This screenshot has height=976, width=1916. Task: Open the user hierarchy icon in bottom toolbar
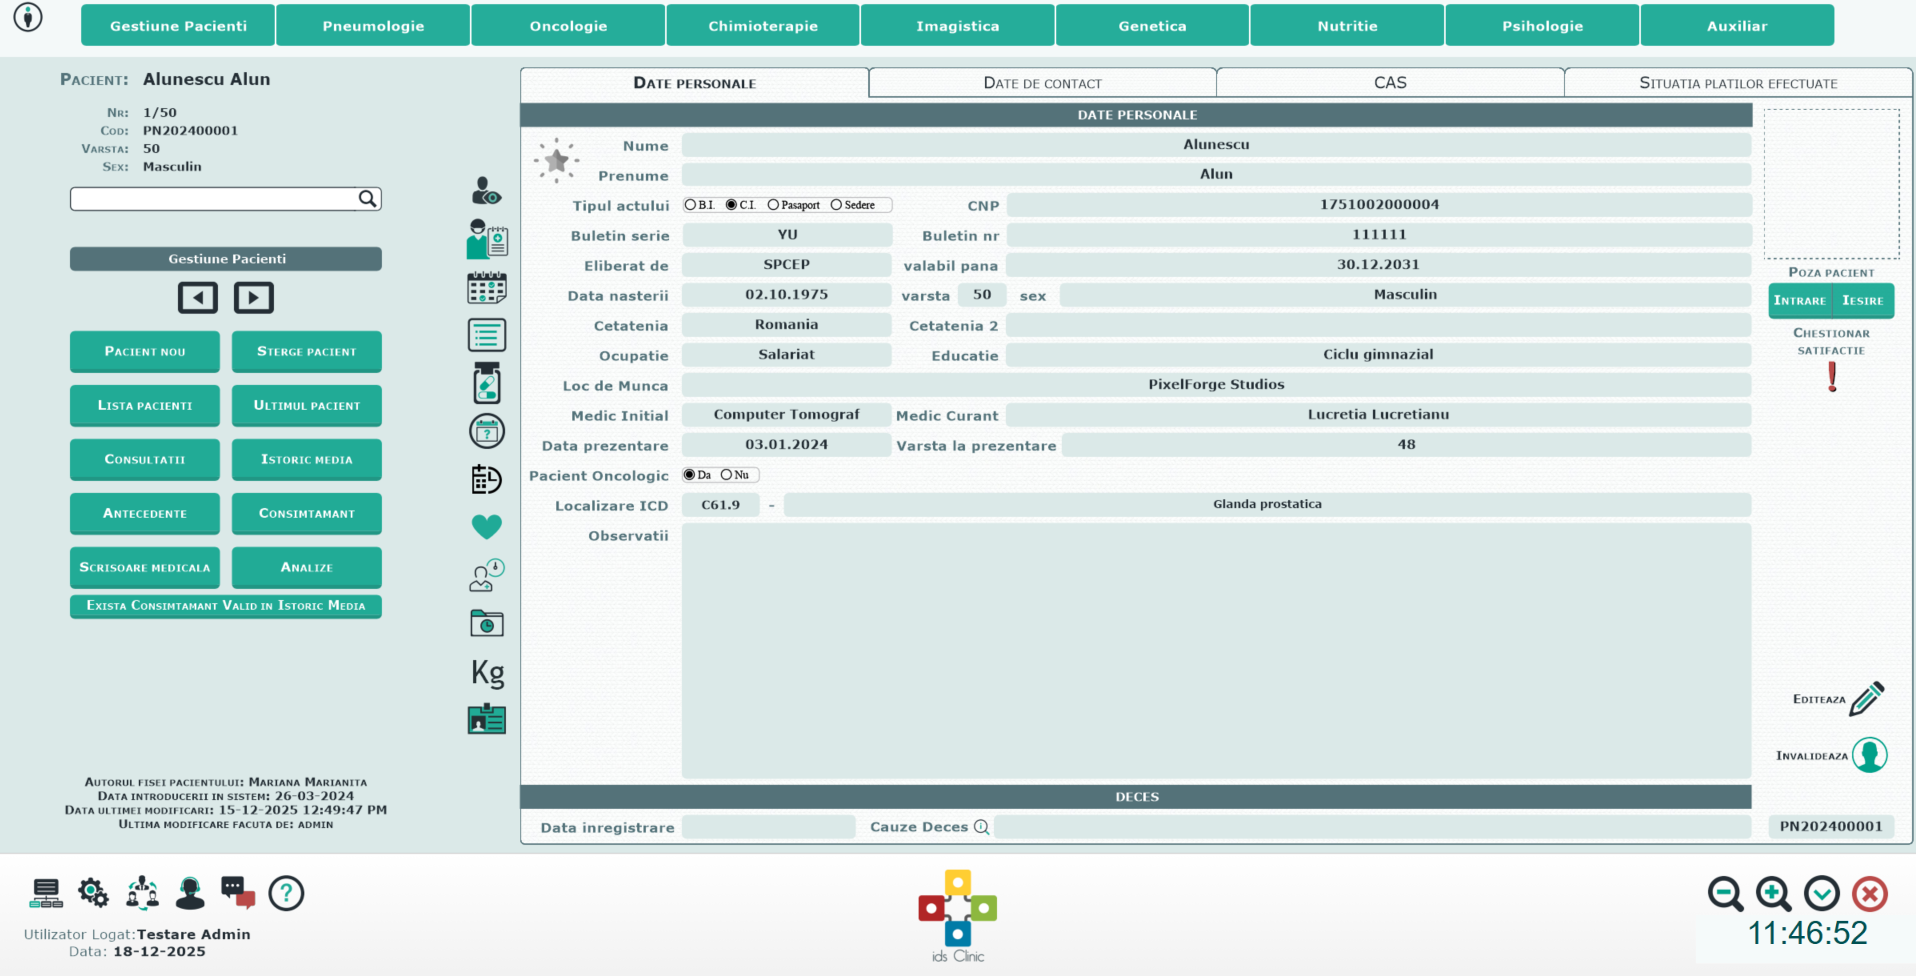click(142, 893)
